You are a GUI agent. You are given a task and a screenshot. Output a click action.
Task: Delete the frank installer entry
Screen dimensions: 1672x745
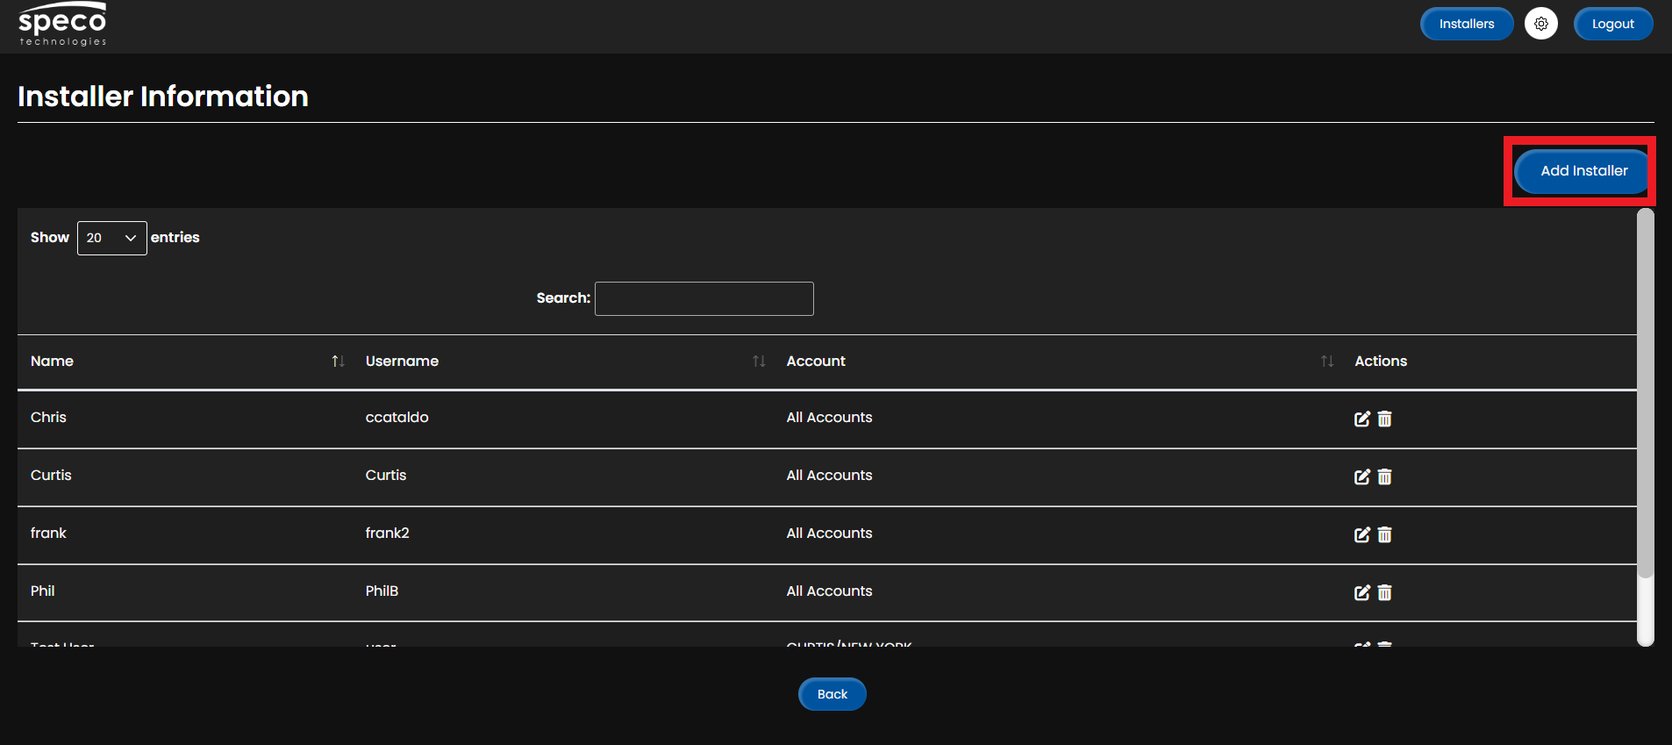point(1385,535)
